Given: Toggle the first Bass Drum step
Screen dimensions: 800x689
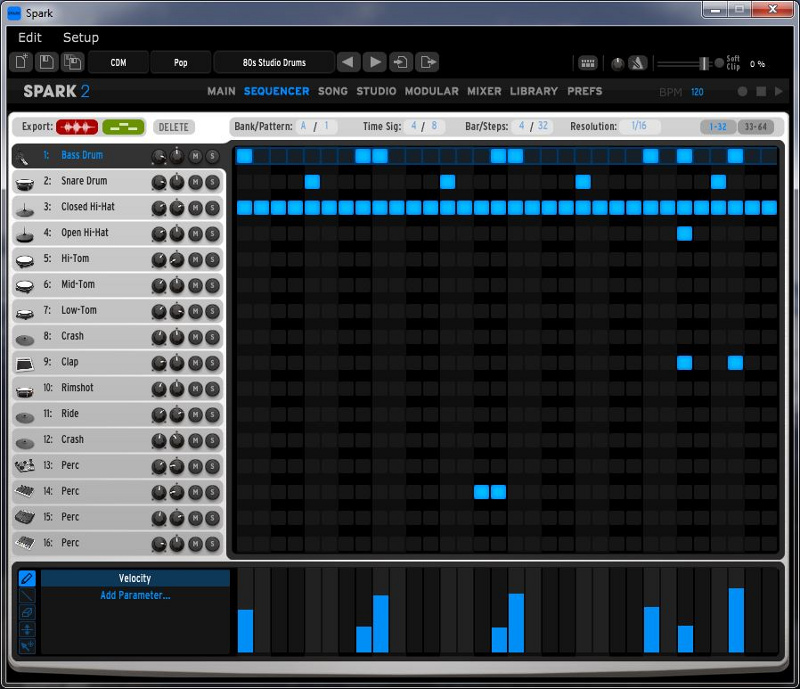Looking at the screenshot, I should 244,156.
